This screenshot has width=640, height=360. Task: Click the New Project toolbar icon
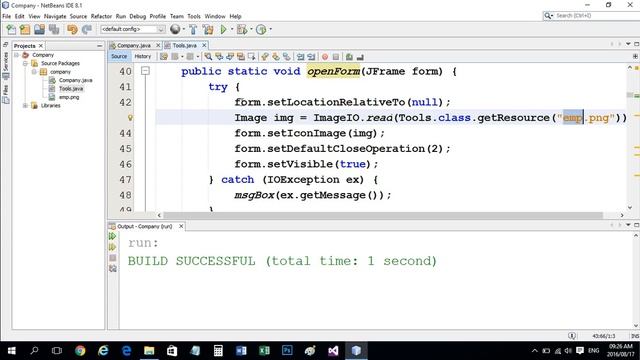click(25, 29)
